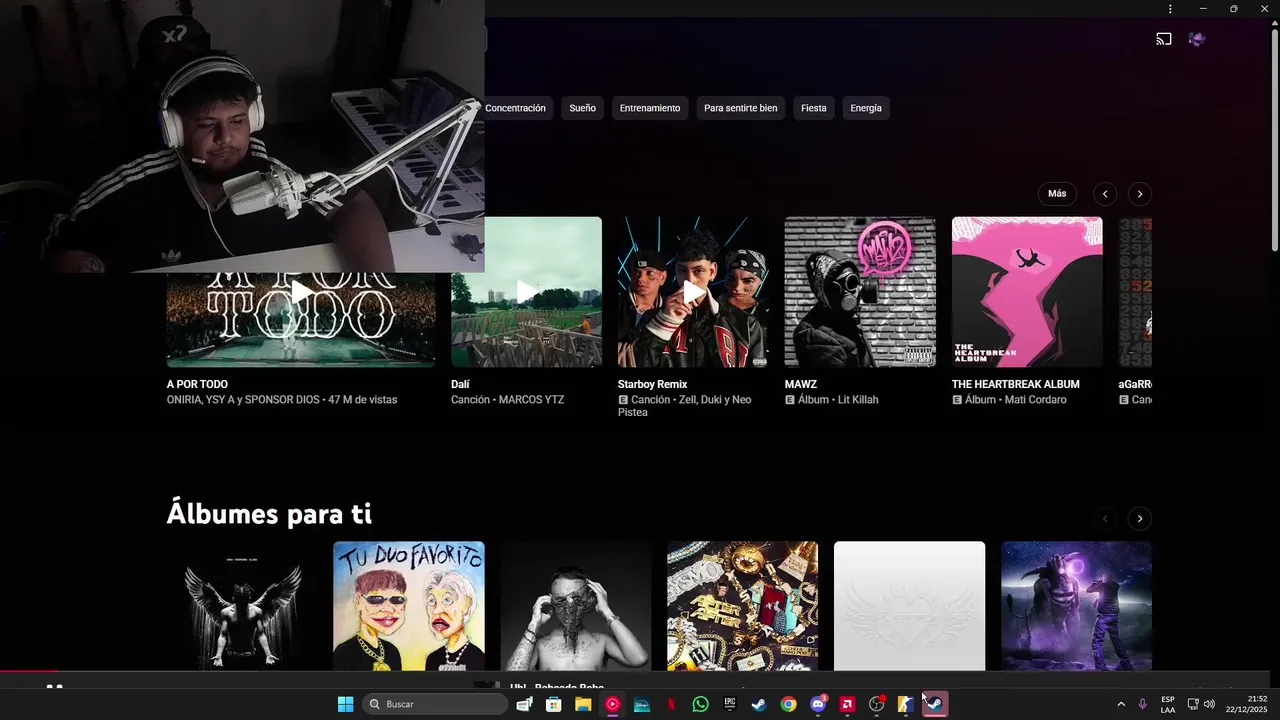Open Microsoft Store from the taskbar

coord(553,704)
